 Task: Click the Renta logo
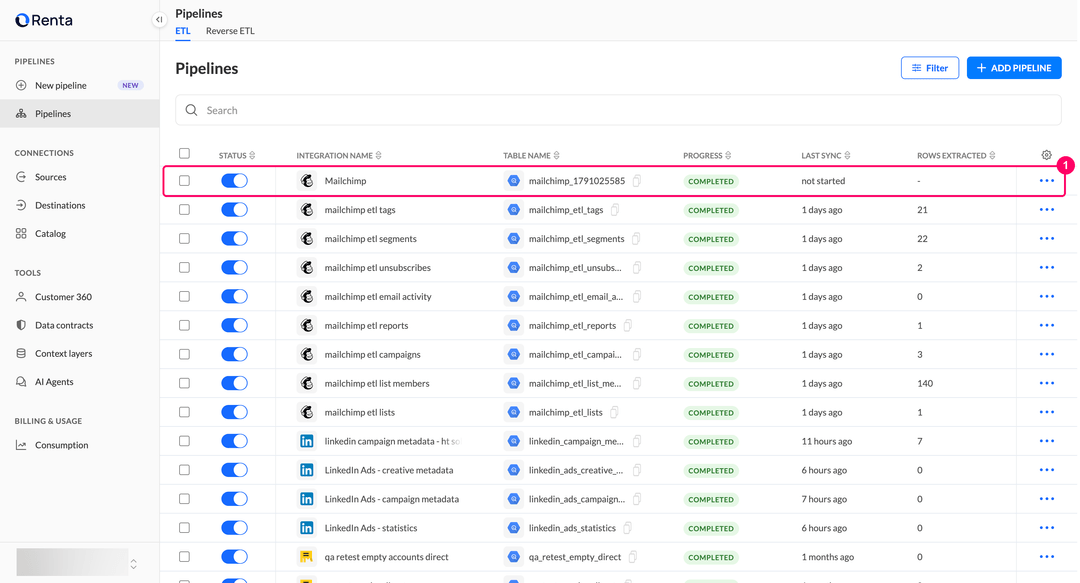point(44,20)
